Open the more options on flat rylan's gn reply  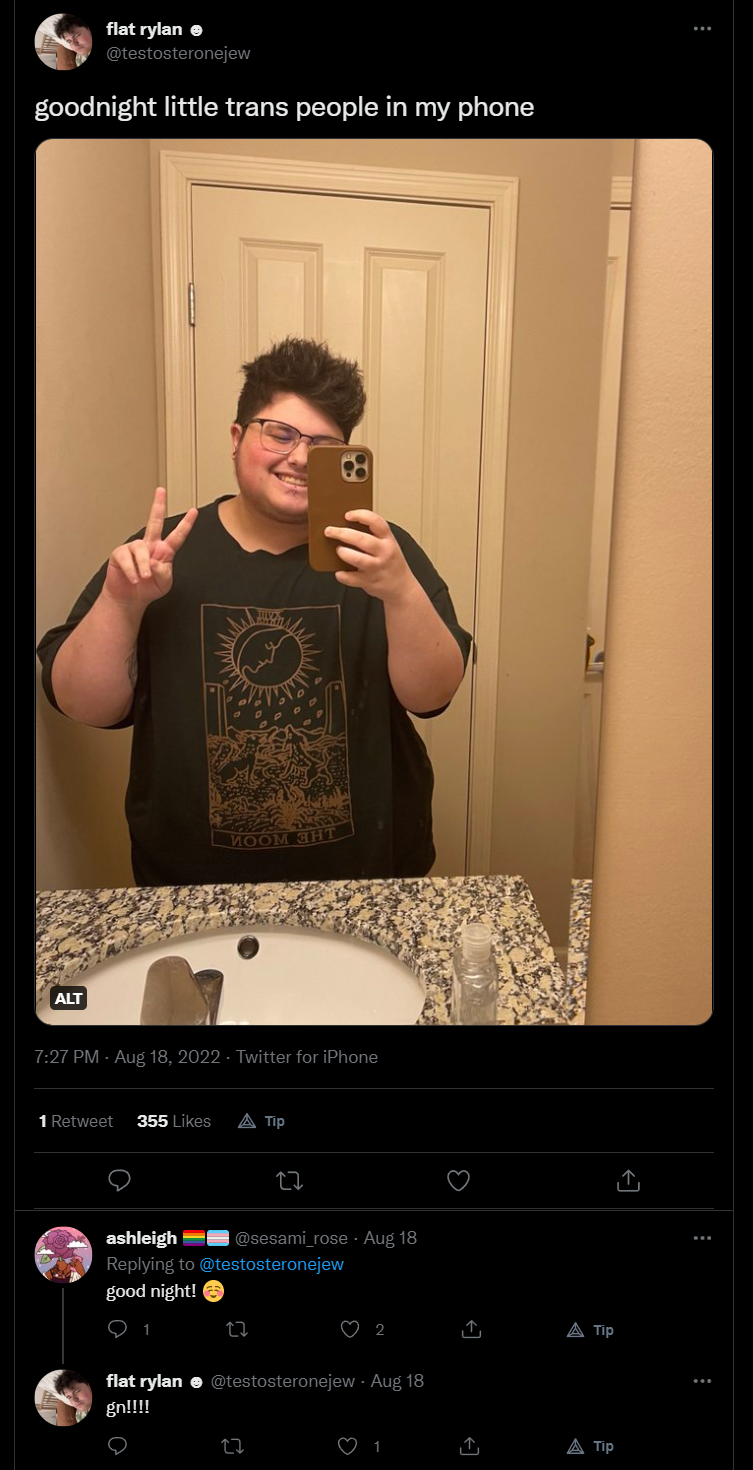point(703,1381)
